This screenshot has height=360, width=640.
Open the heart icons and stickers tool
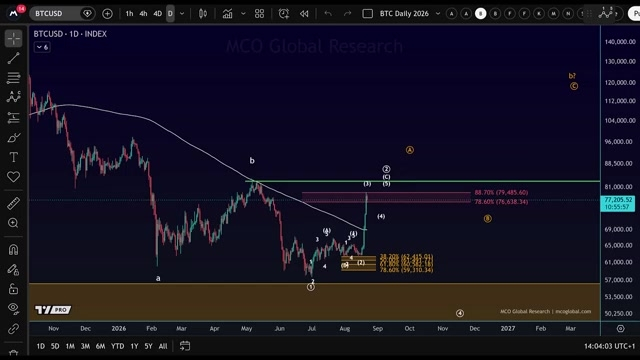pos(13,177)
